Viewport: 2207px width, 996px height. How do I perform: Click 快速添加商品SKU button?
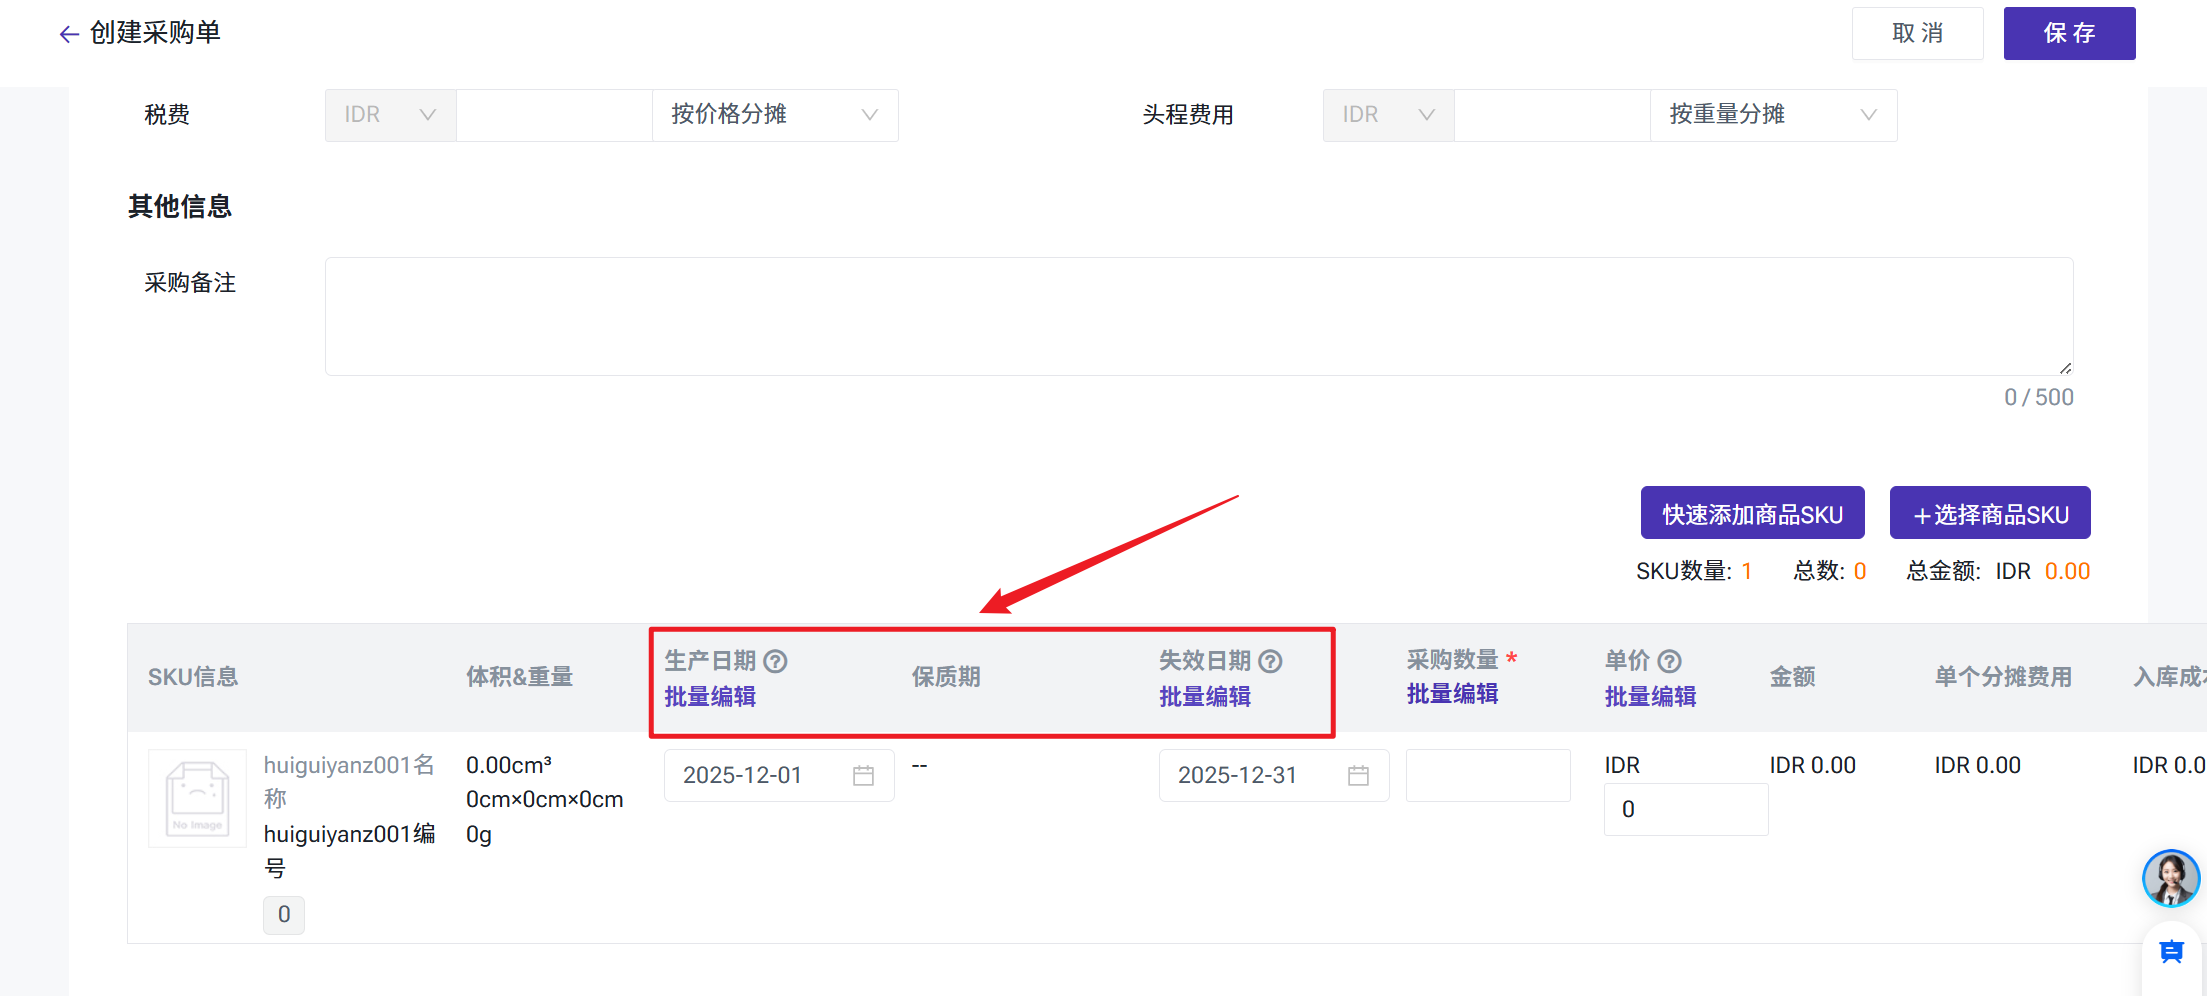(x=1752, y=514)
